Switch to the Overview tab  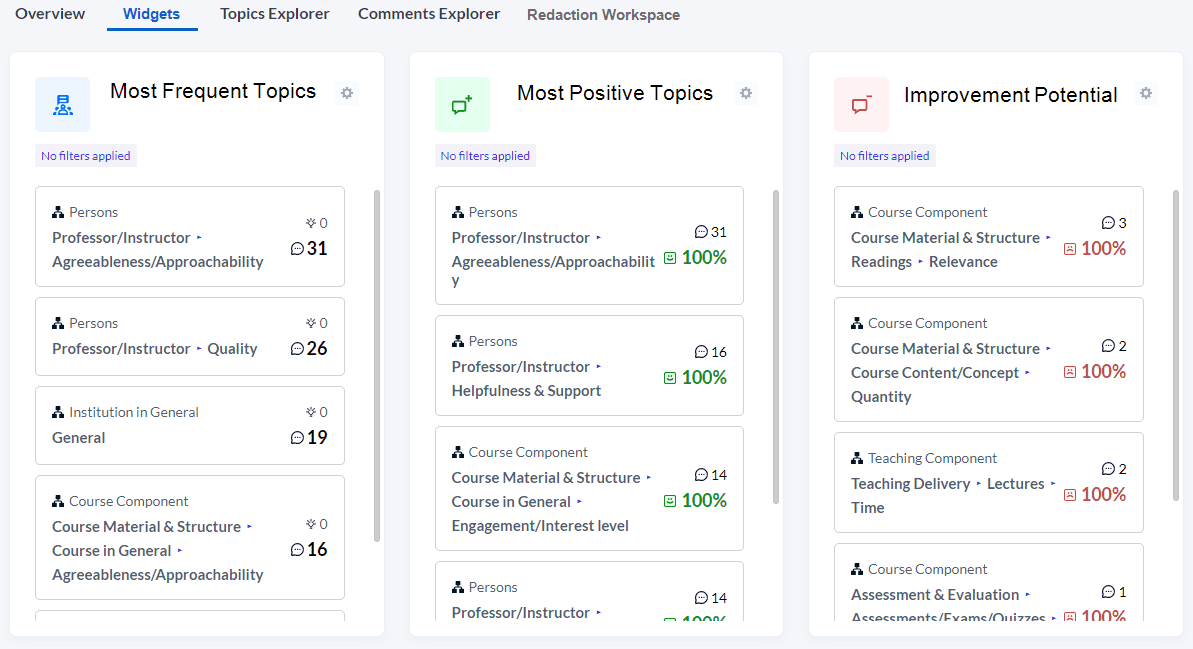point(50,14)
